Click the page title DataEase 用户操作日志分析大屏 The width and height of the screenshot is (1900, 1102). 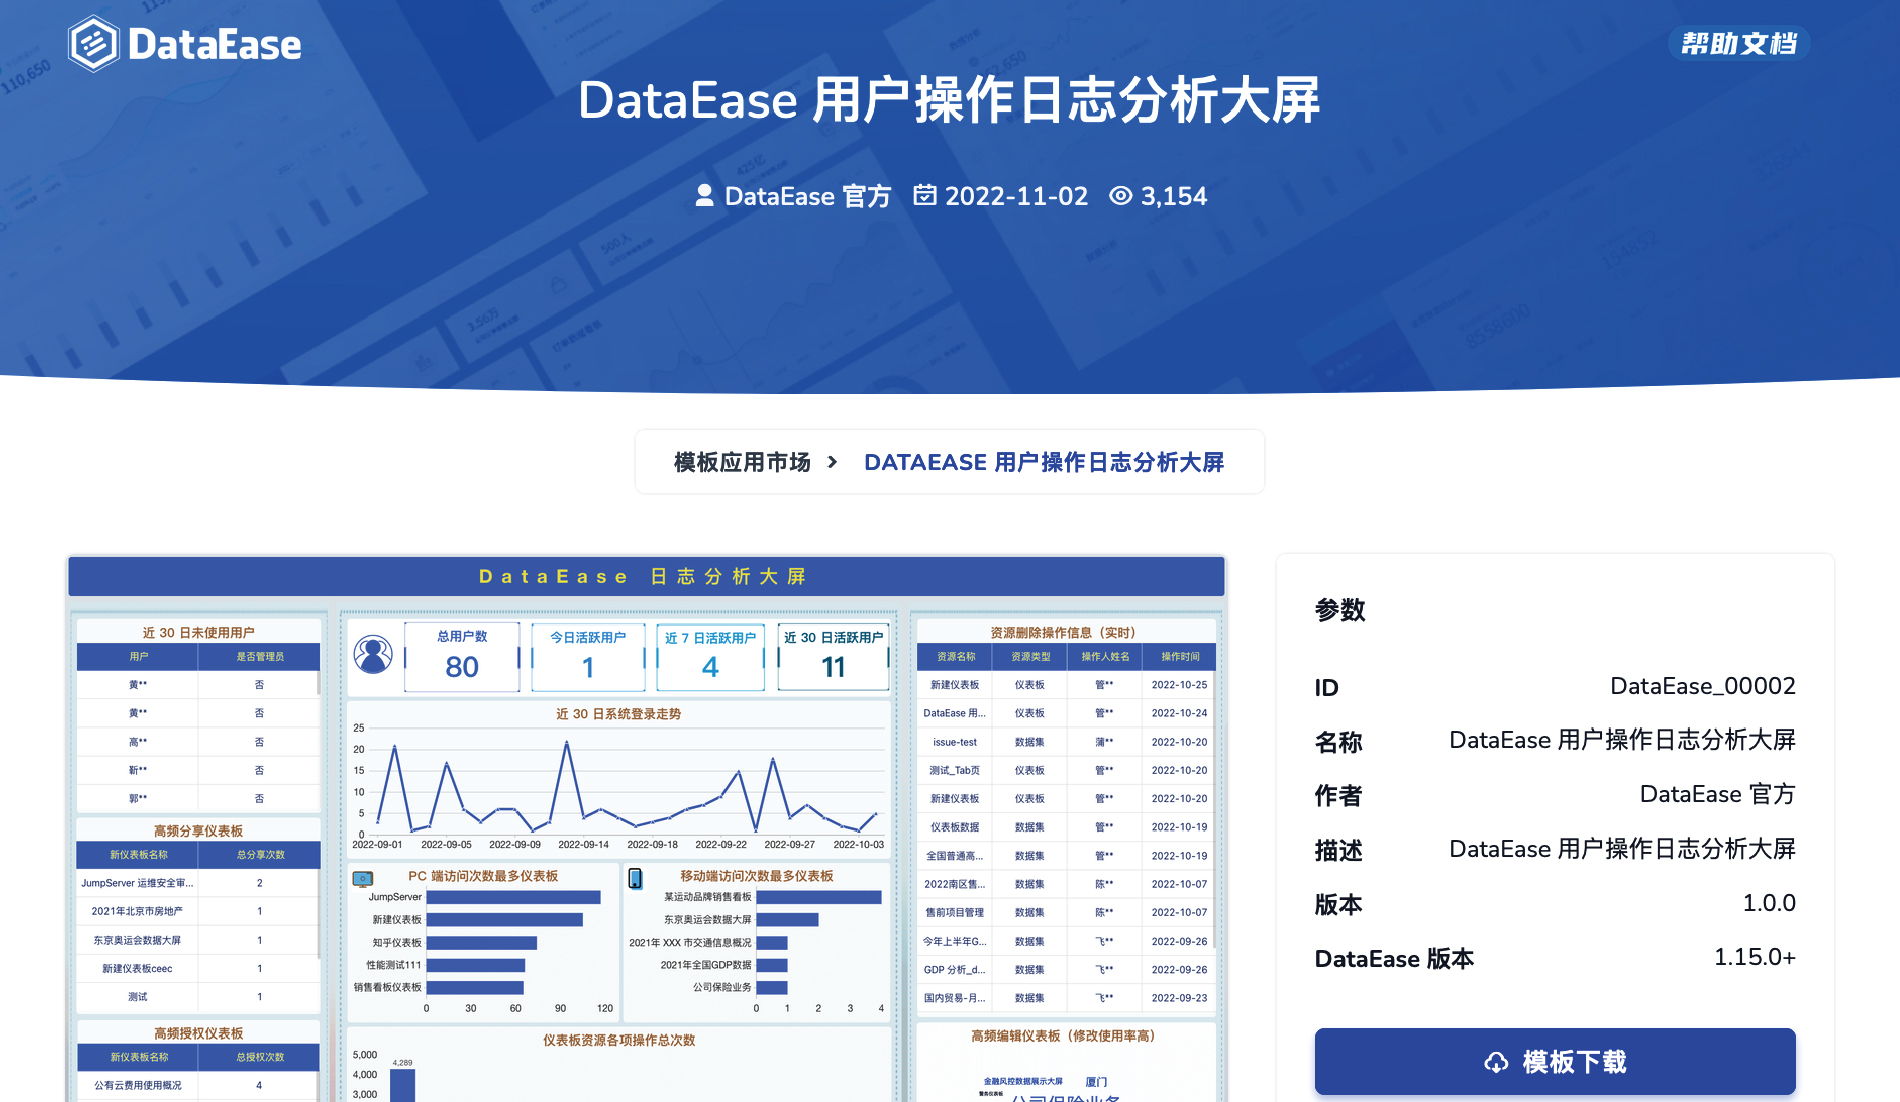pyautogui.click(x=949, y=101)
